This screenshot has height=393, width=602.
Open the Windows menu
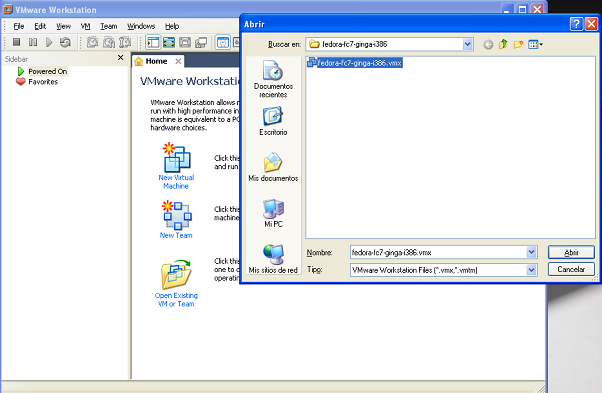(141, 26)
